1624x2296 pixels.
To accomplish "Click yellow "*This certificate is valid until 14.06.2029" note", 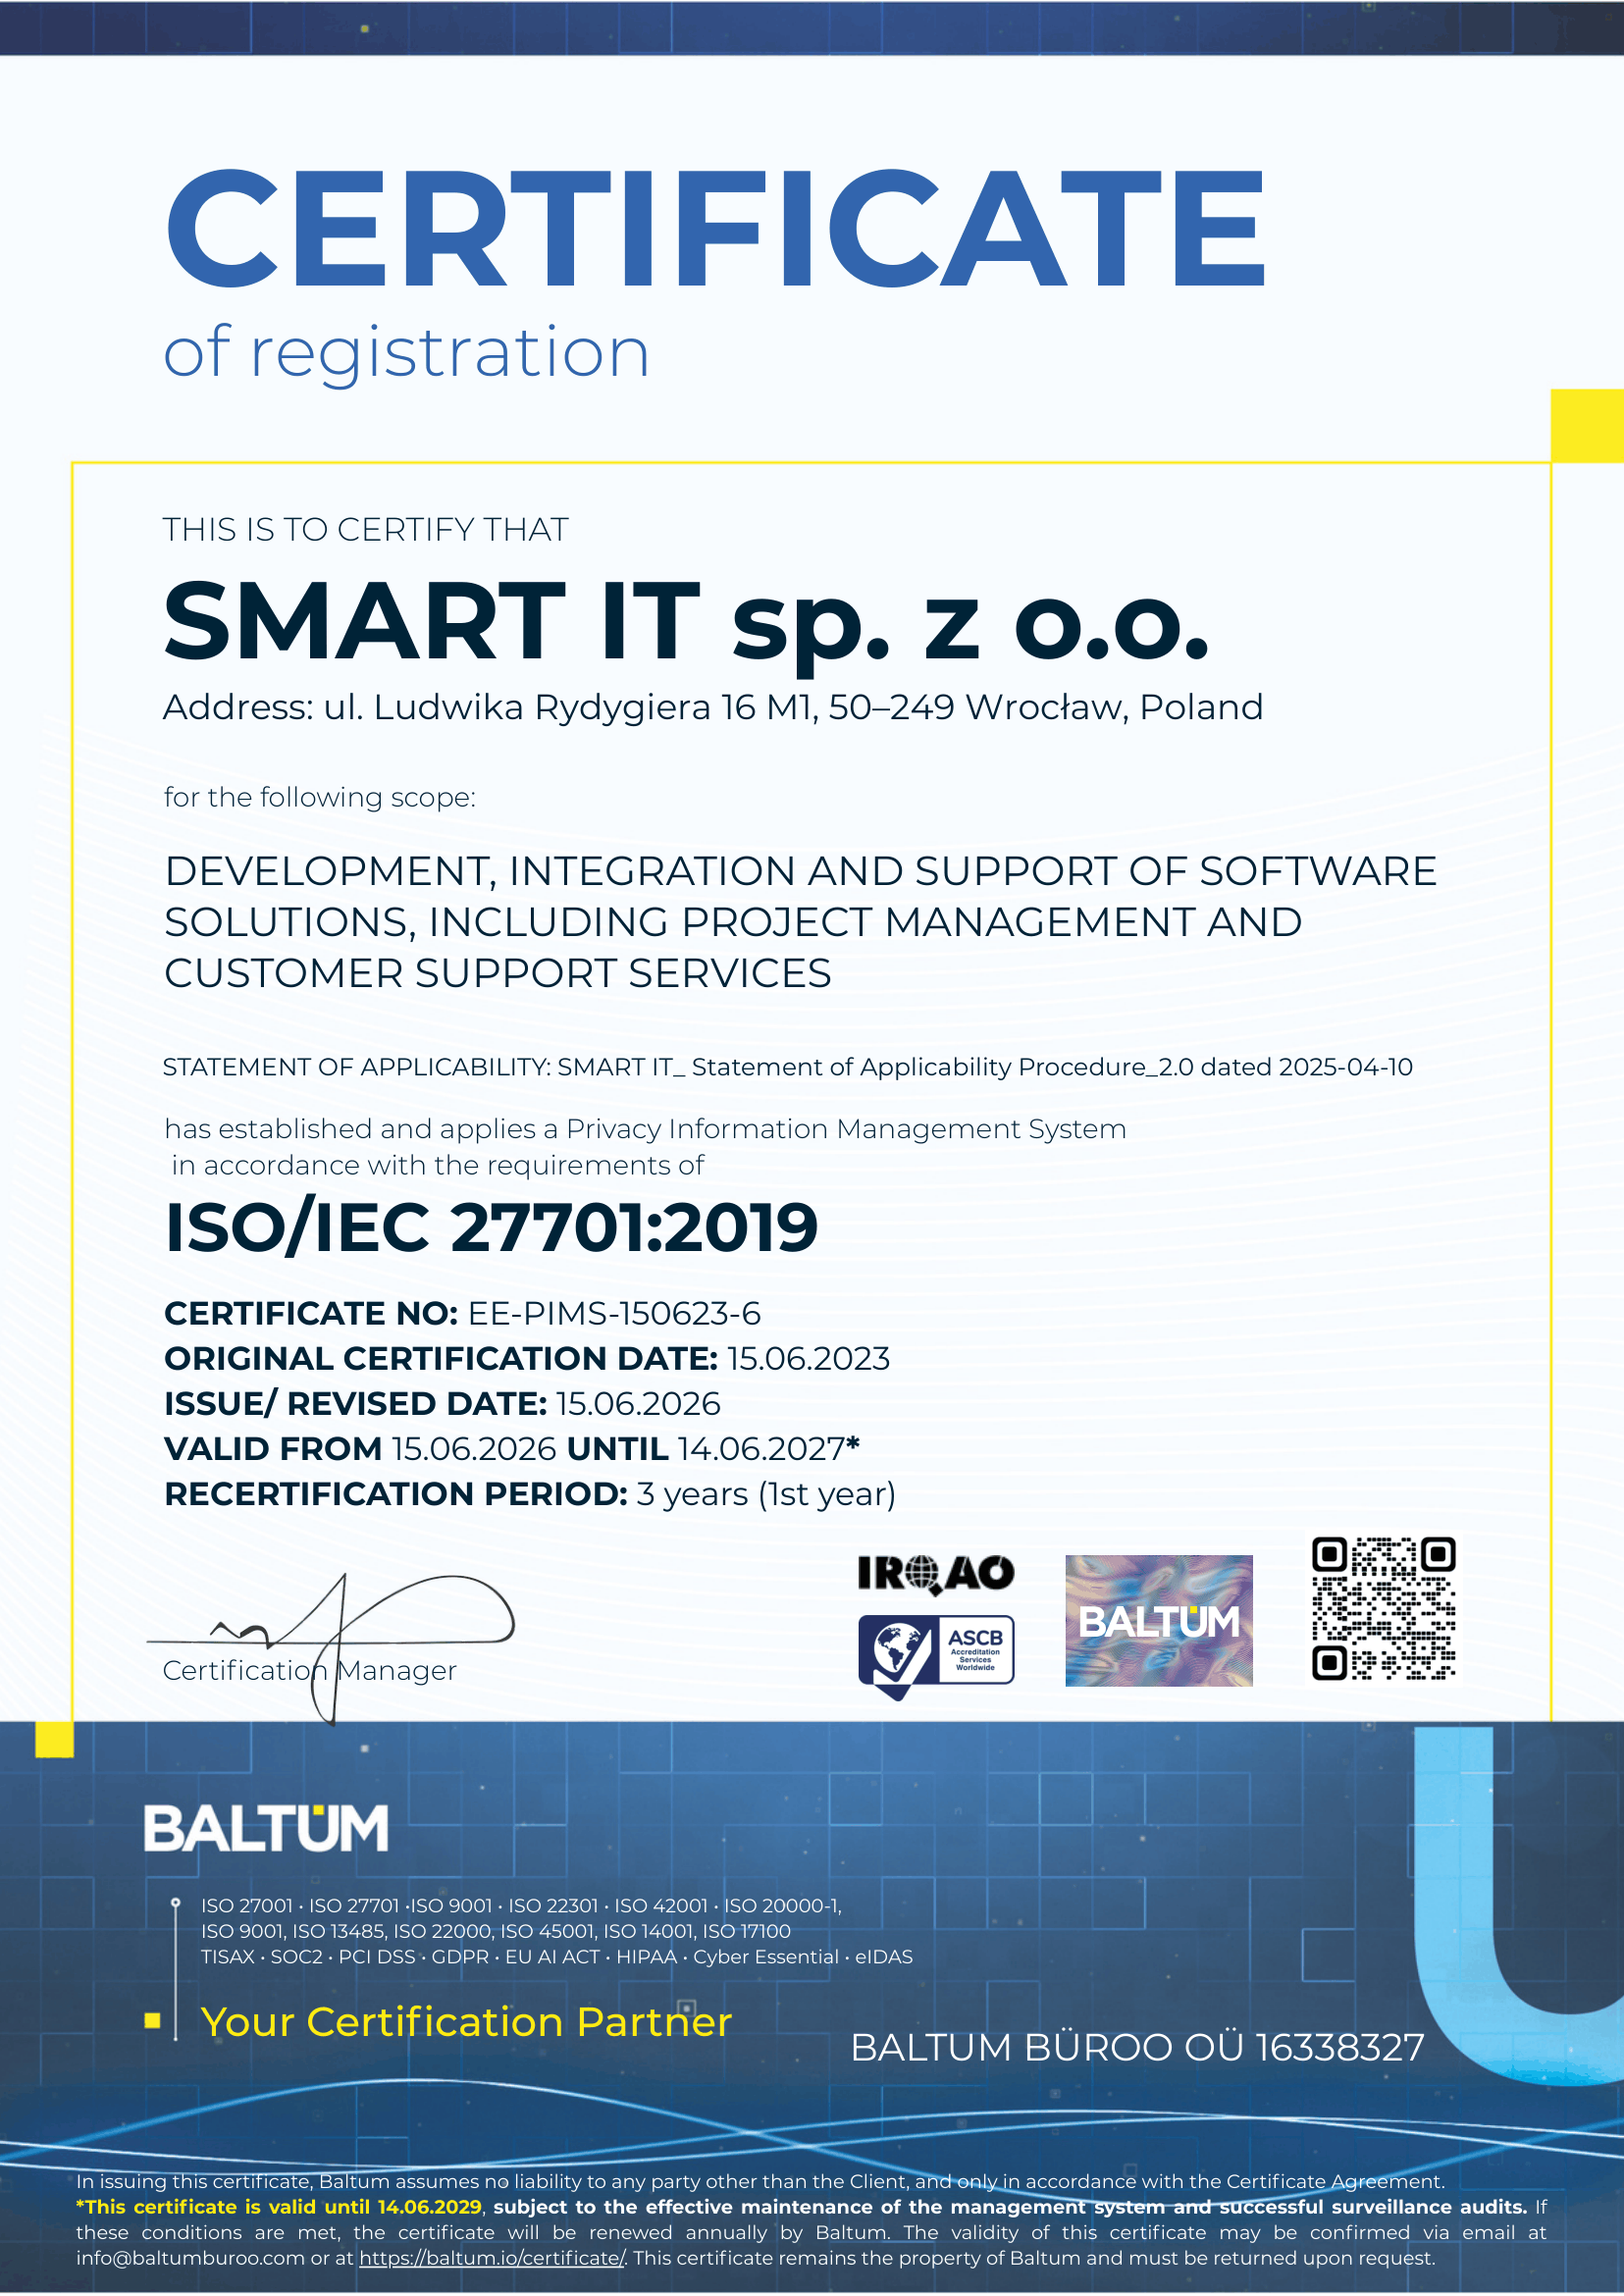I will pyautogui.click(x=279, y=2207).
